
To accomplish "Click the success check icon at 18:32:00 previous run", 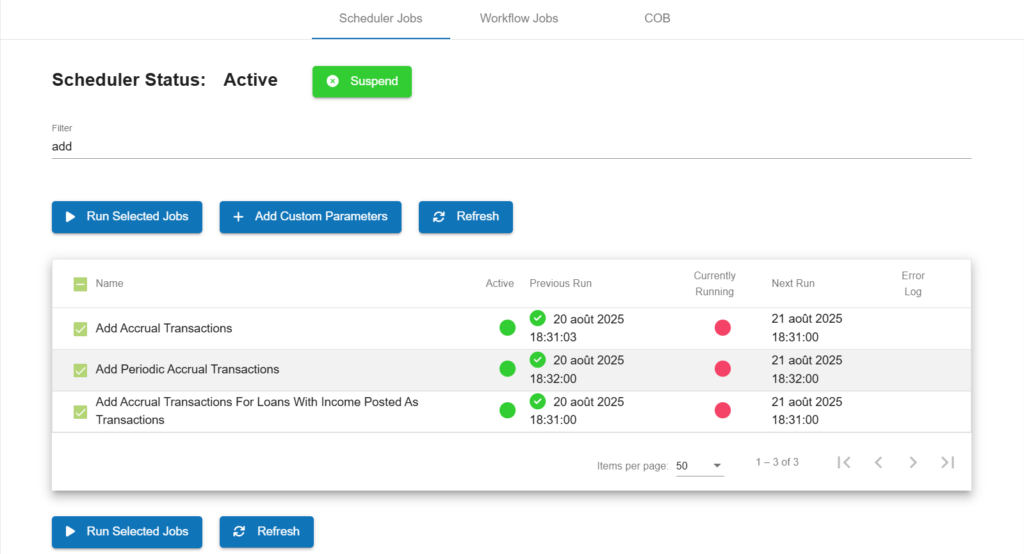I will tap(537, 359).
